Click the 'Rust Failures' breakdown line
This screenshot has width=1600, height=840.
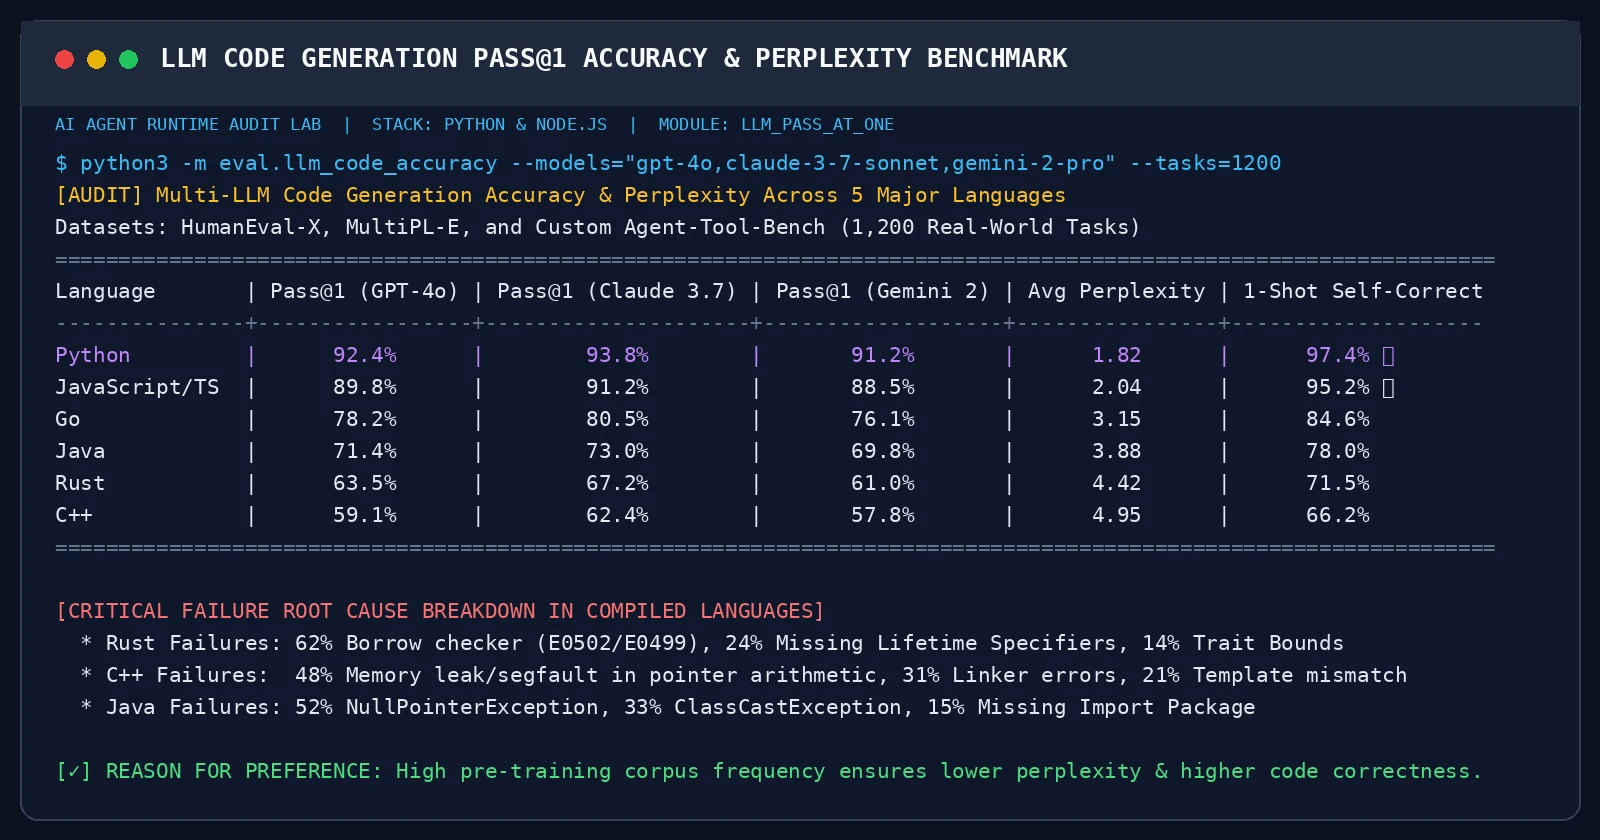click(x=712, y=643)
